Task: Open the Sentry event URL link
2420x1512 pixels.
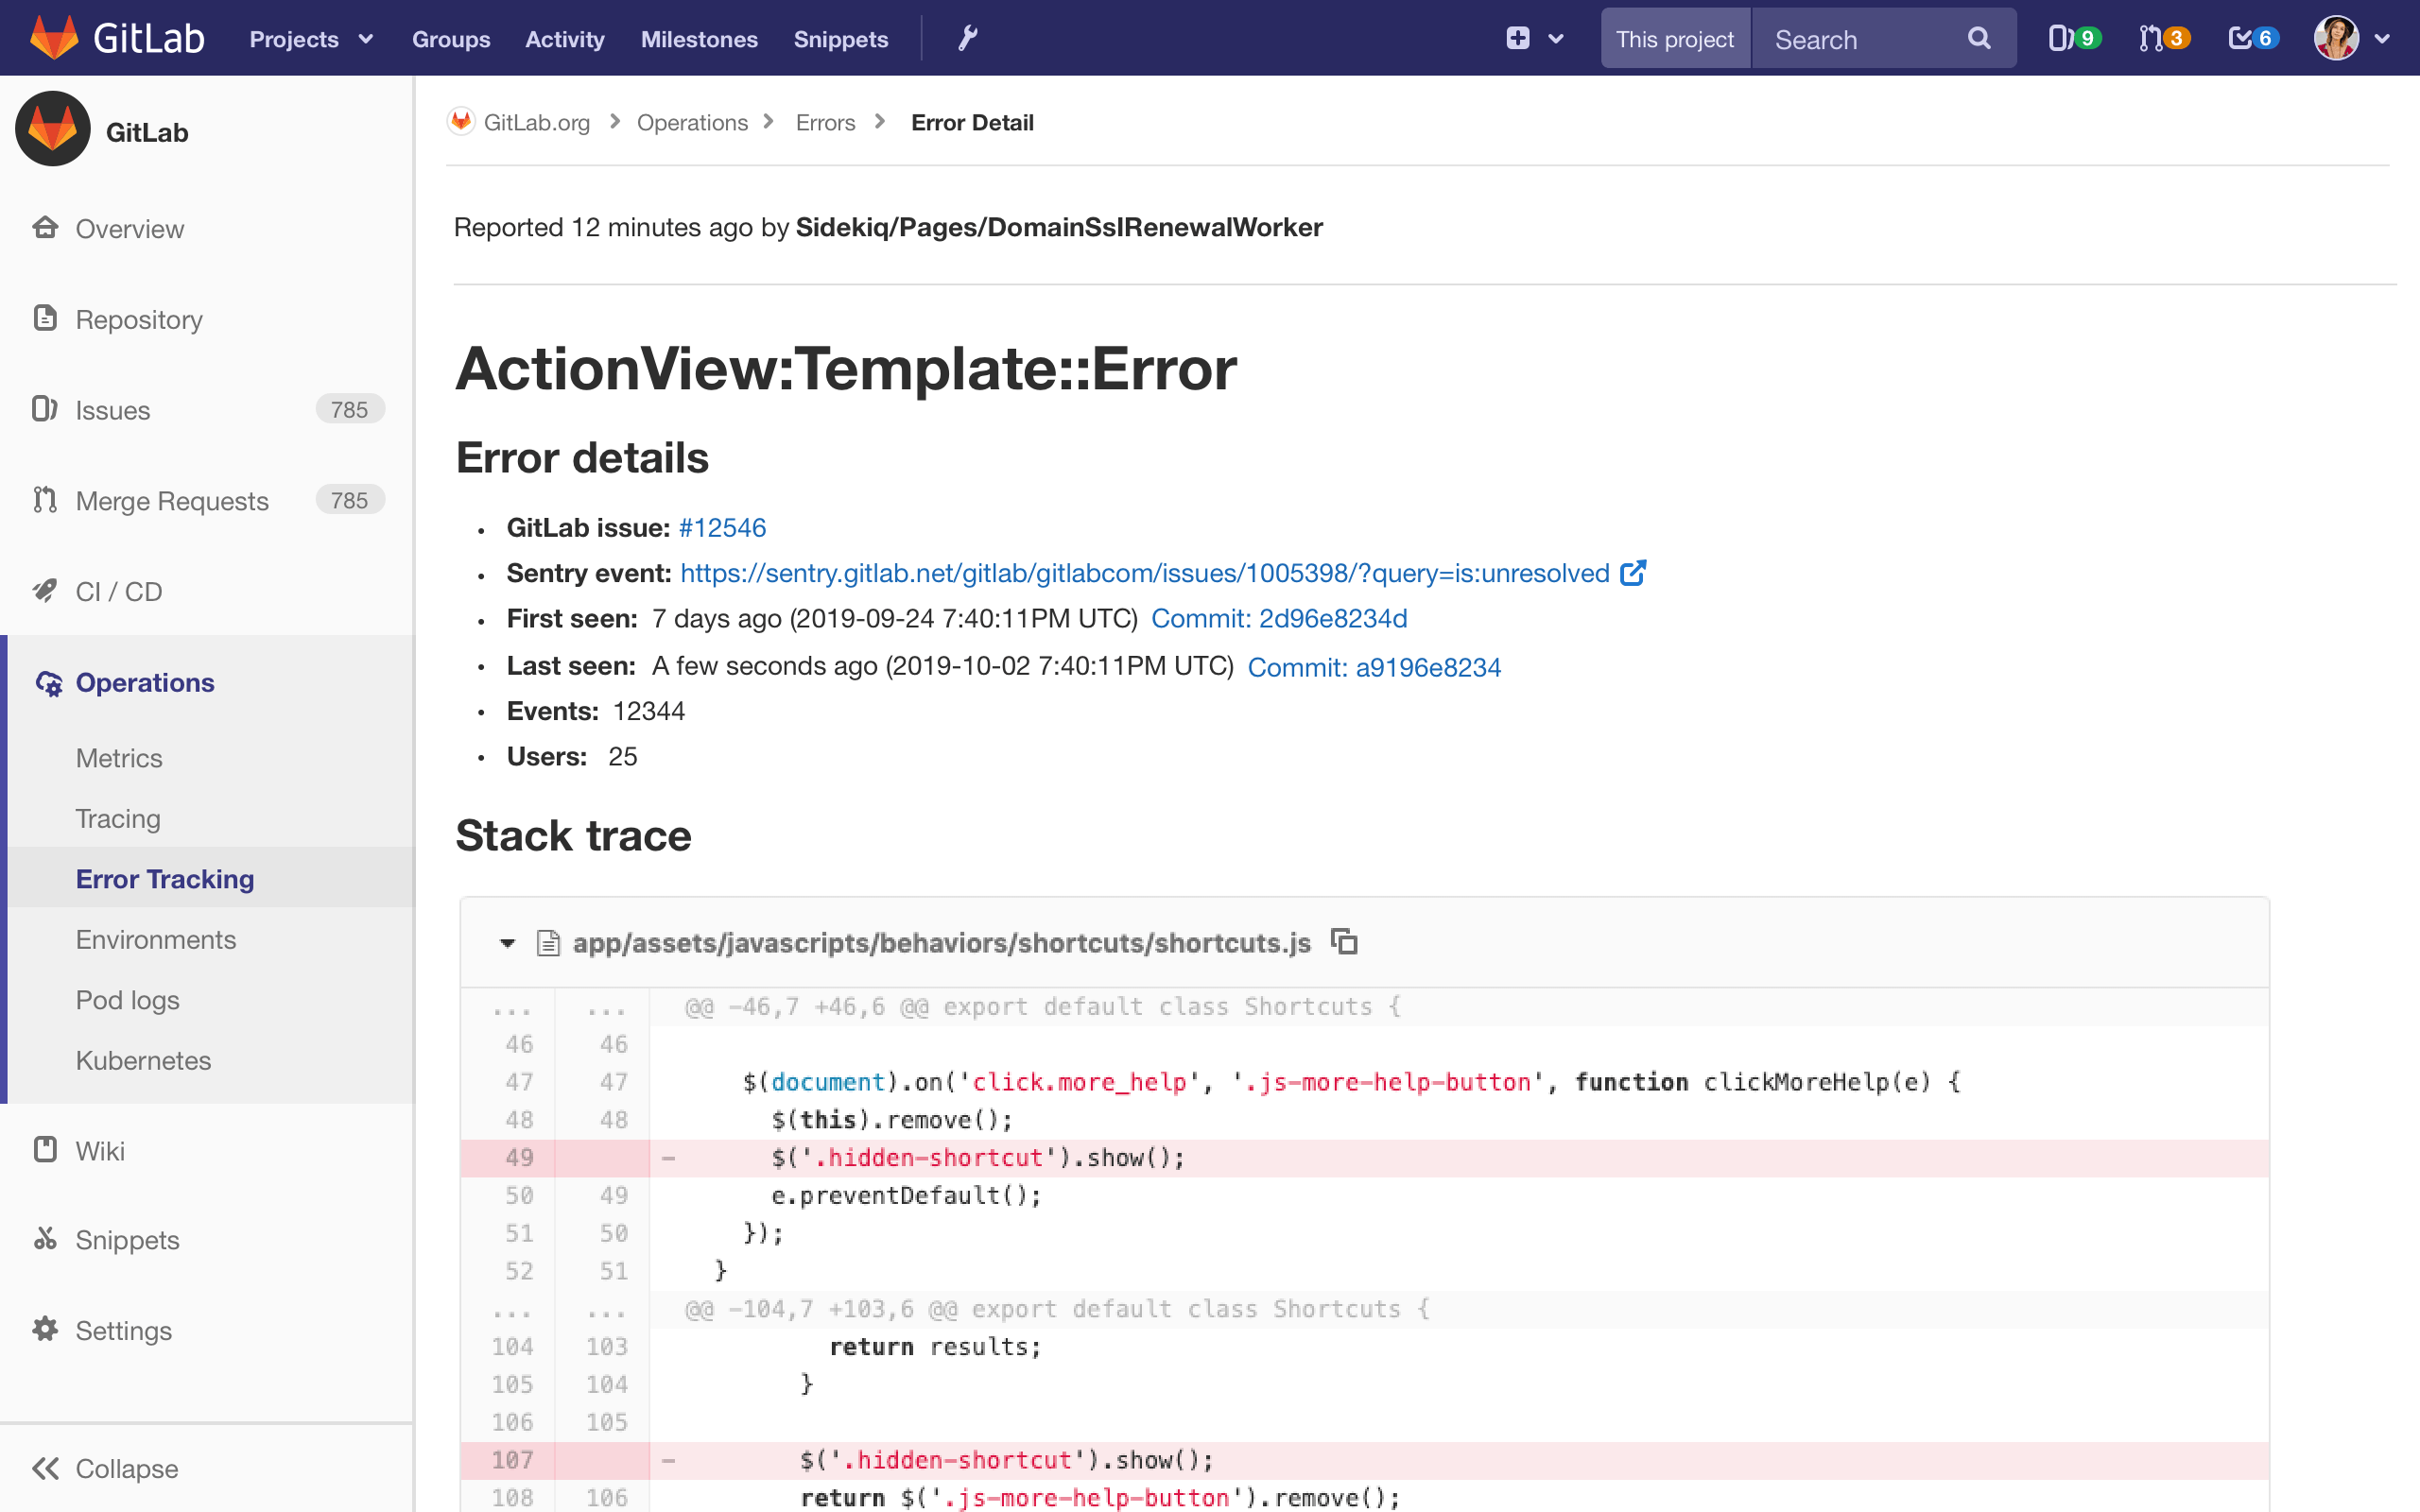Action: click(x=1145, y=573)
